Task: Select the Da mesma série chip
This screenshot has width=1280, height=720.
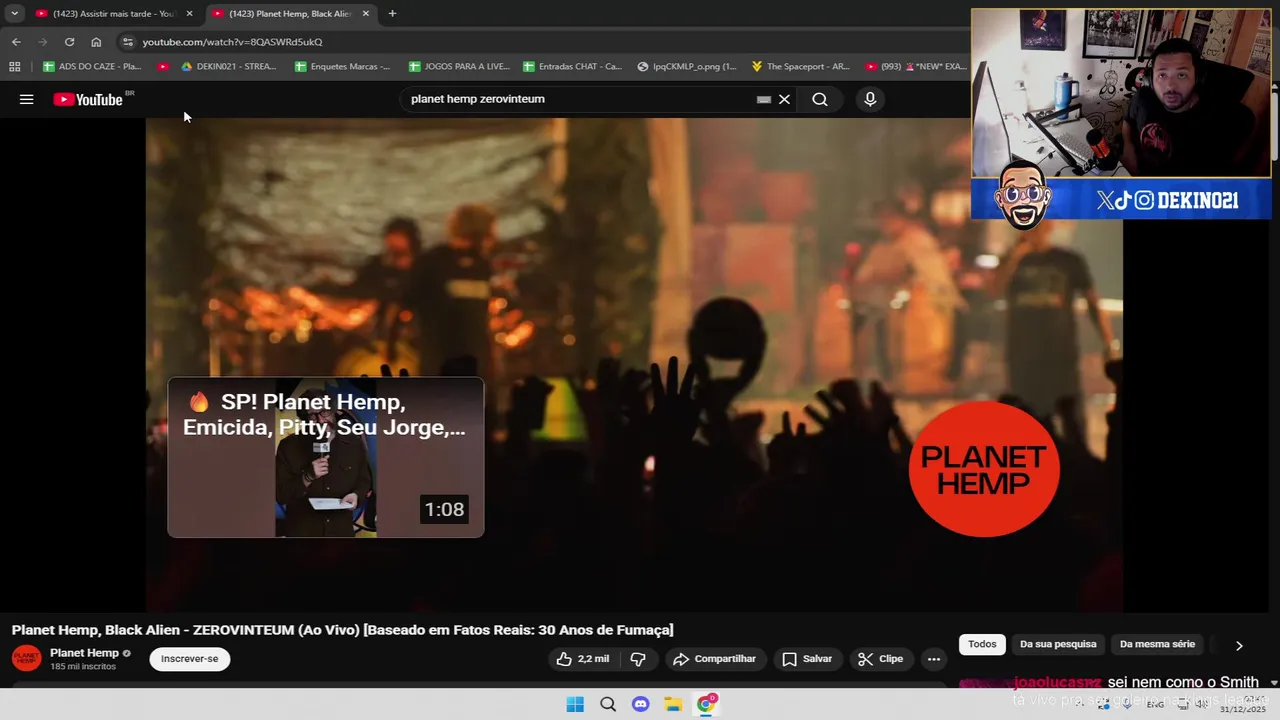Action: tap(1157, 645)
